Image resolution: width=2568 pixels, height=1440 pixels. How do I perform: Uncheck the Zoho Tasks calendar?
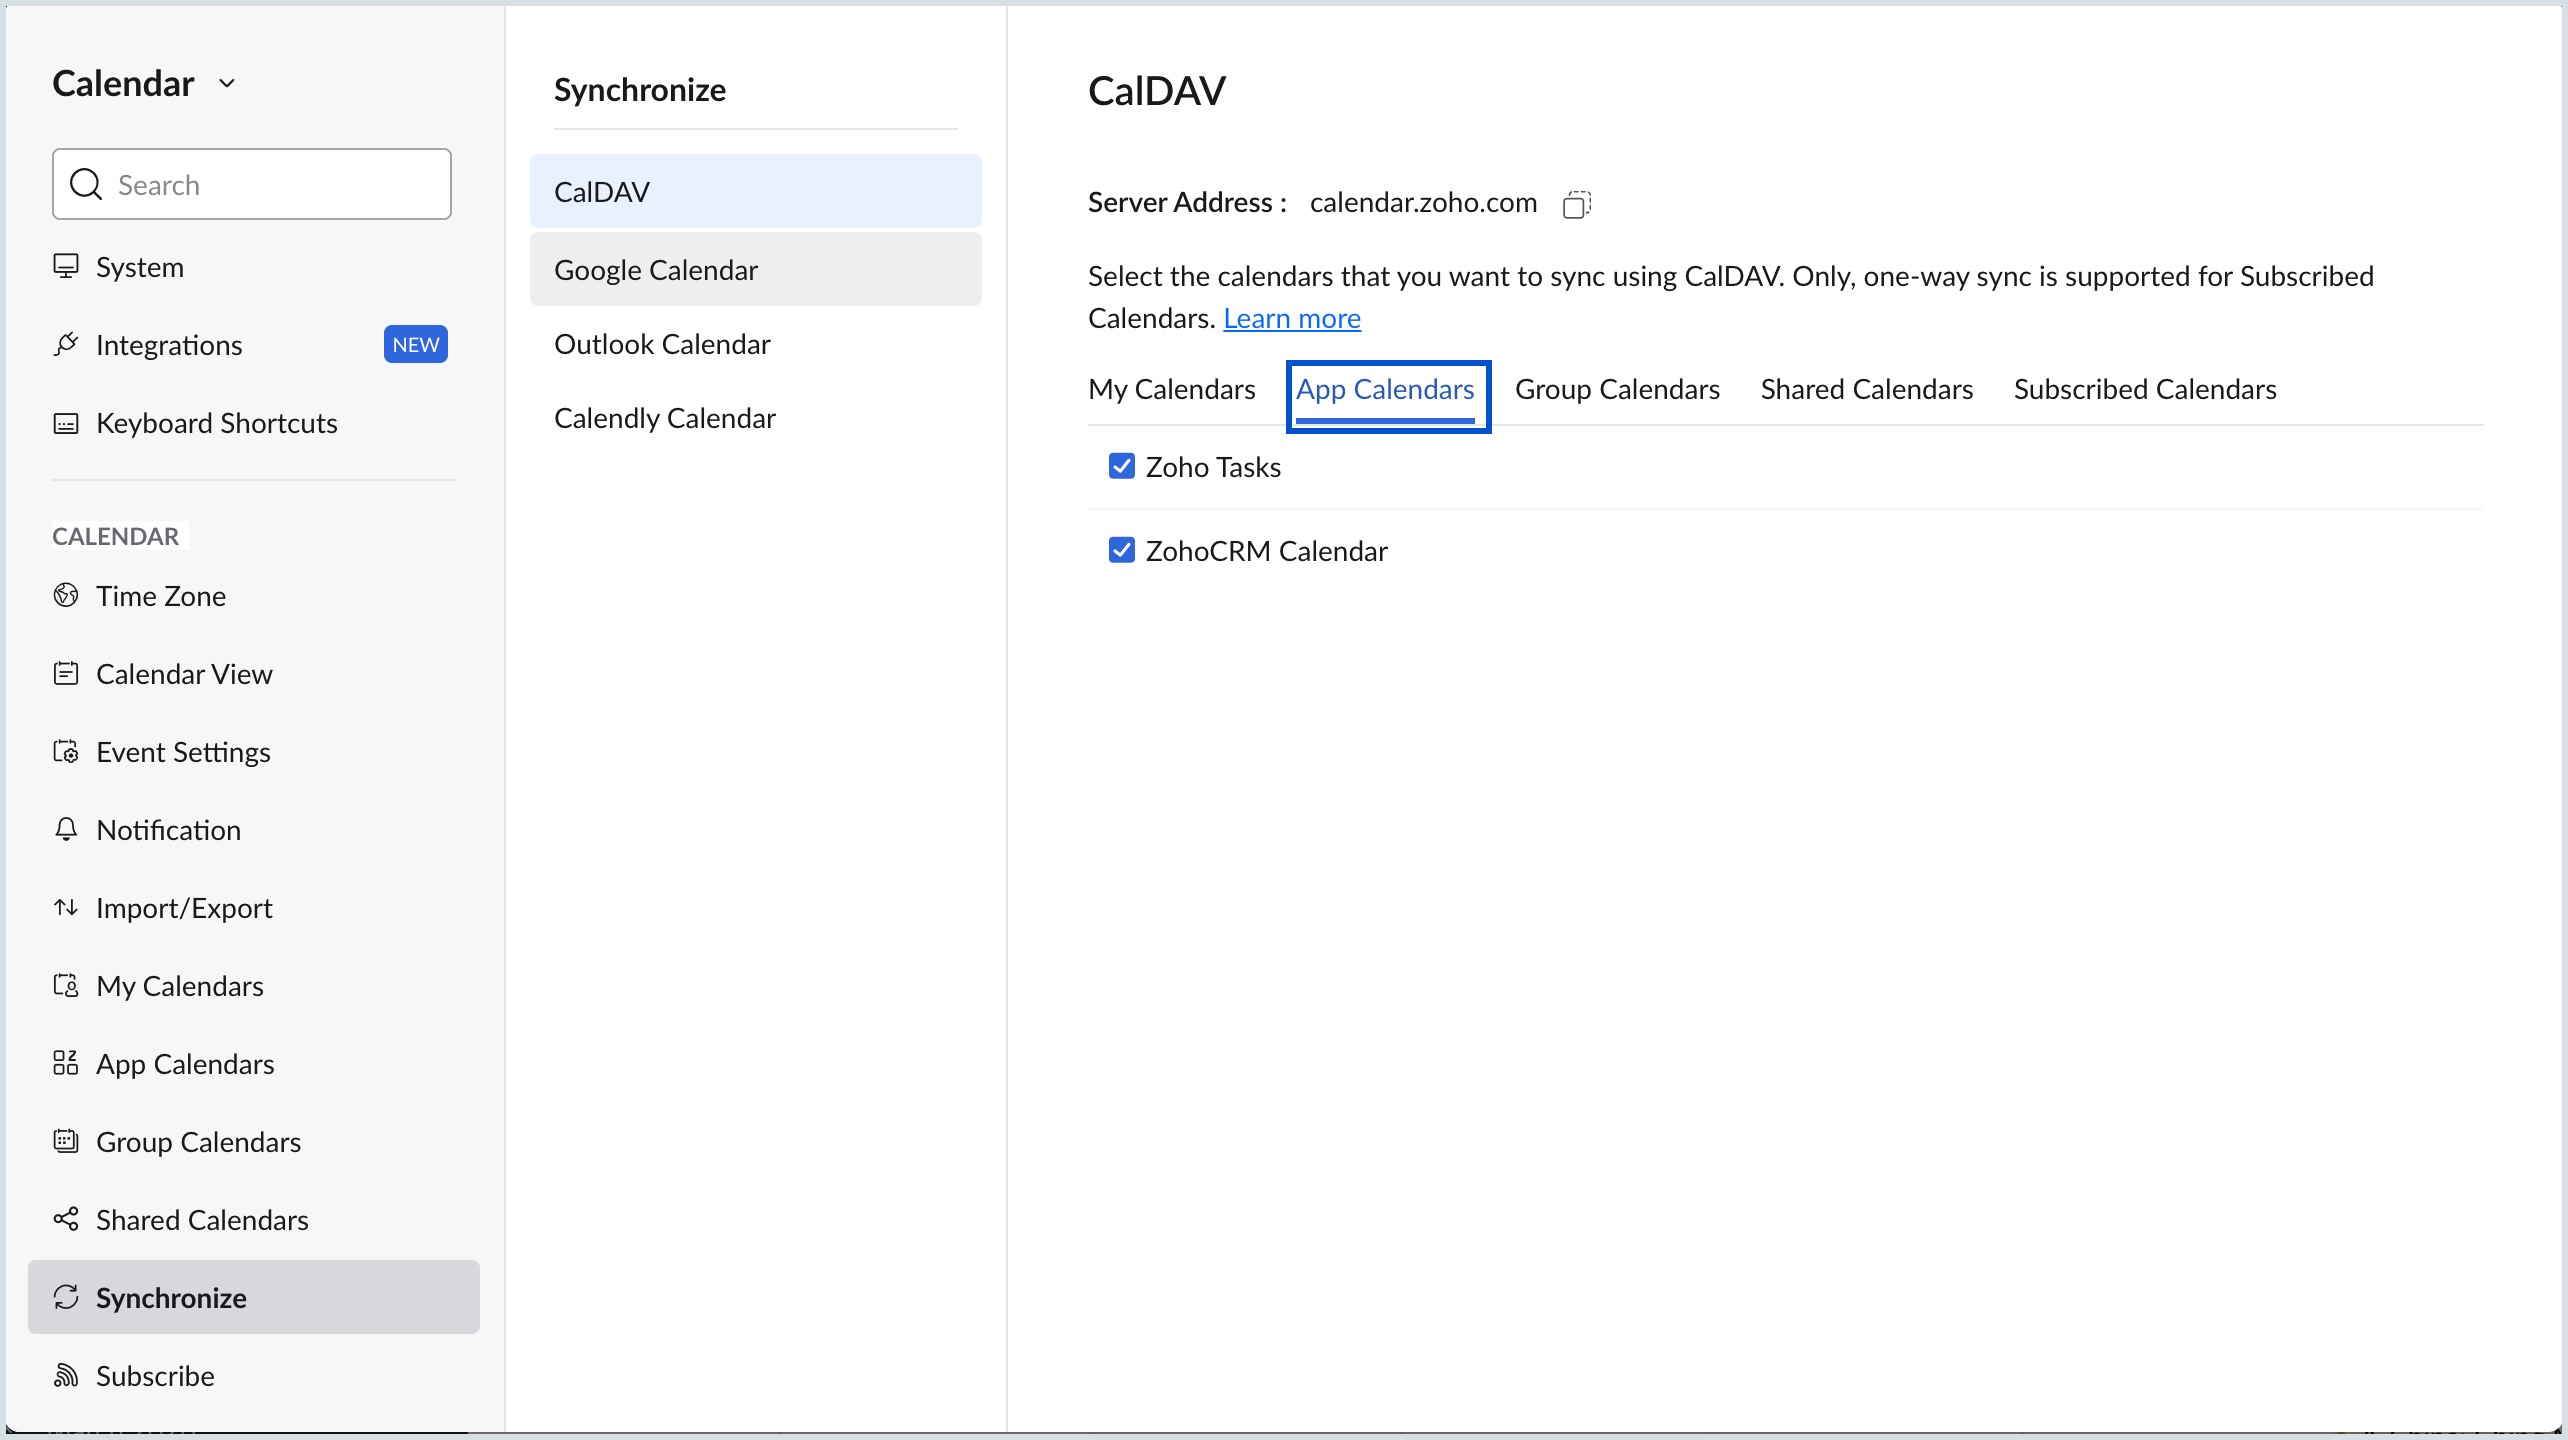click(x=1122, y=466)
